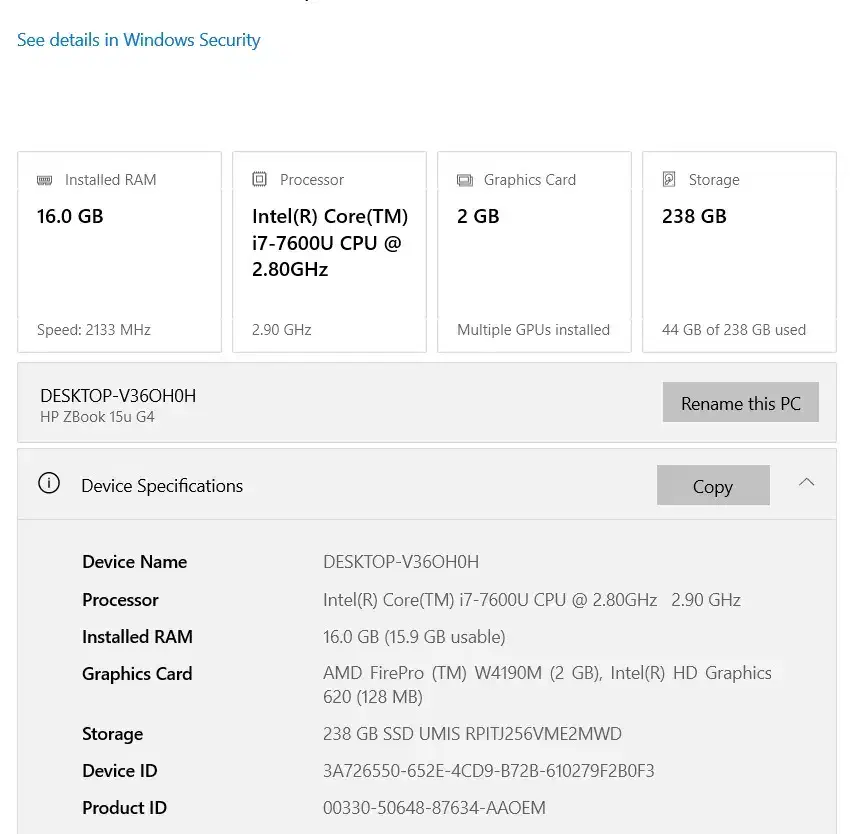
Task: Click the Device Specifications info icon
Action: pyautogui.click(x=49, y=485)
